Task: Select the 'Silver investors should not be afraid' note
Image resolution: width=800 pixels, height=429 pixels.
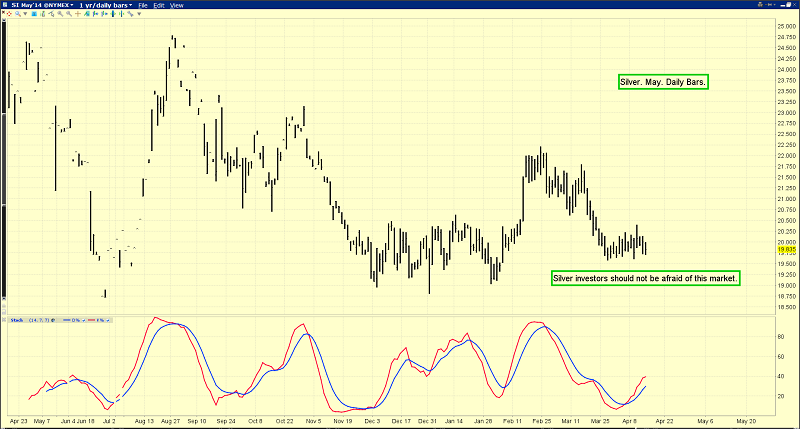Action: (647, 277)
